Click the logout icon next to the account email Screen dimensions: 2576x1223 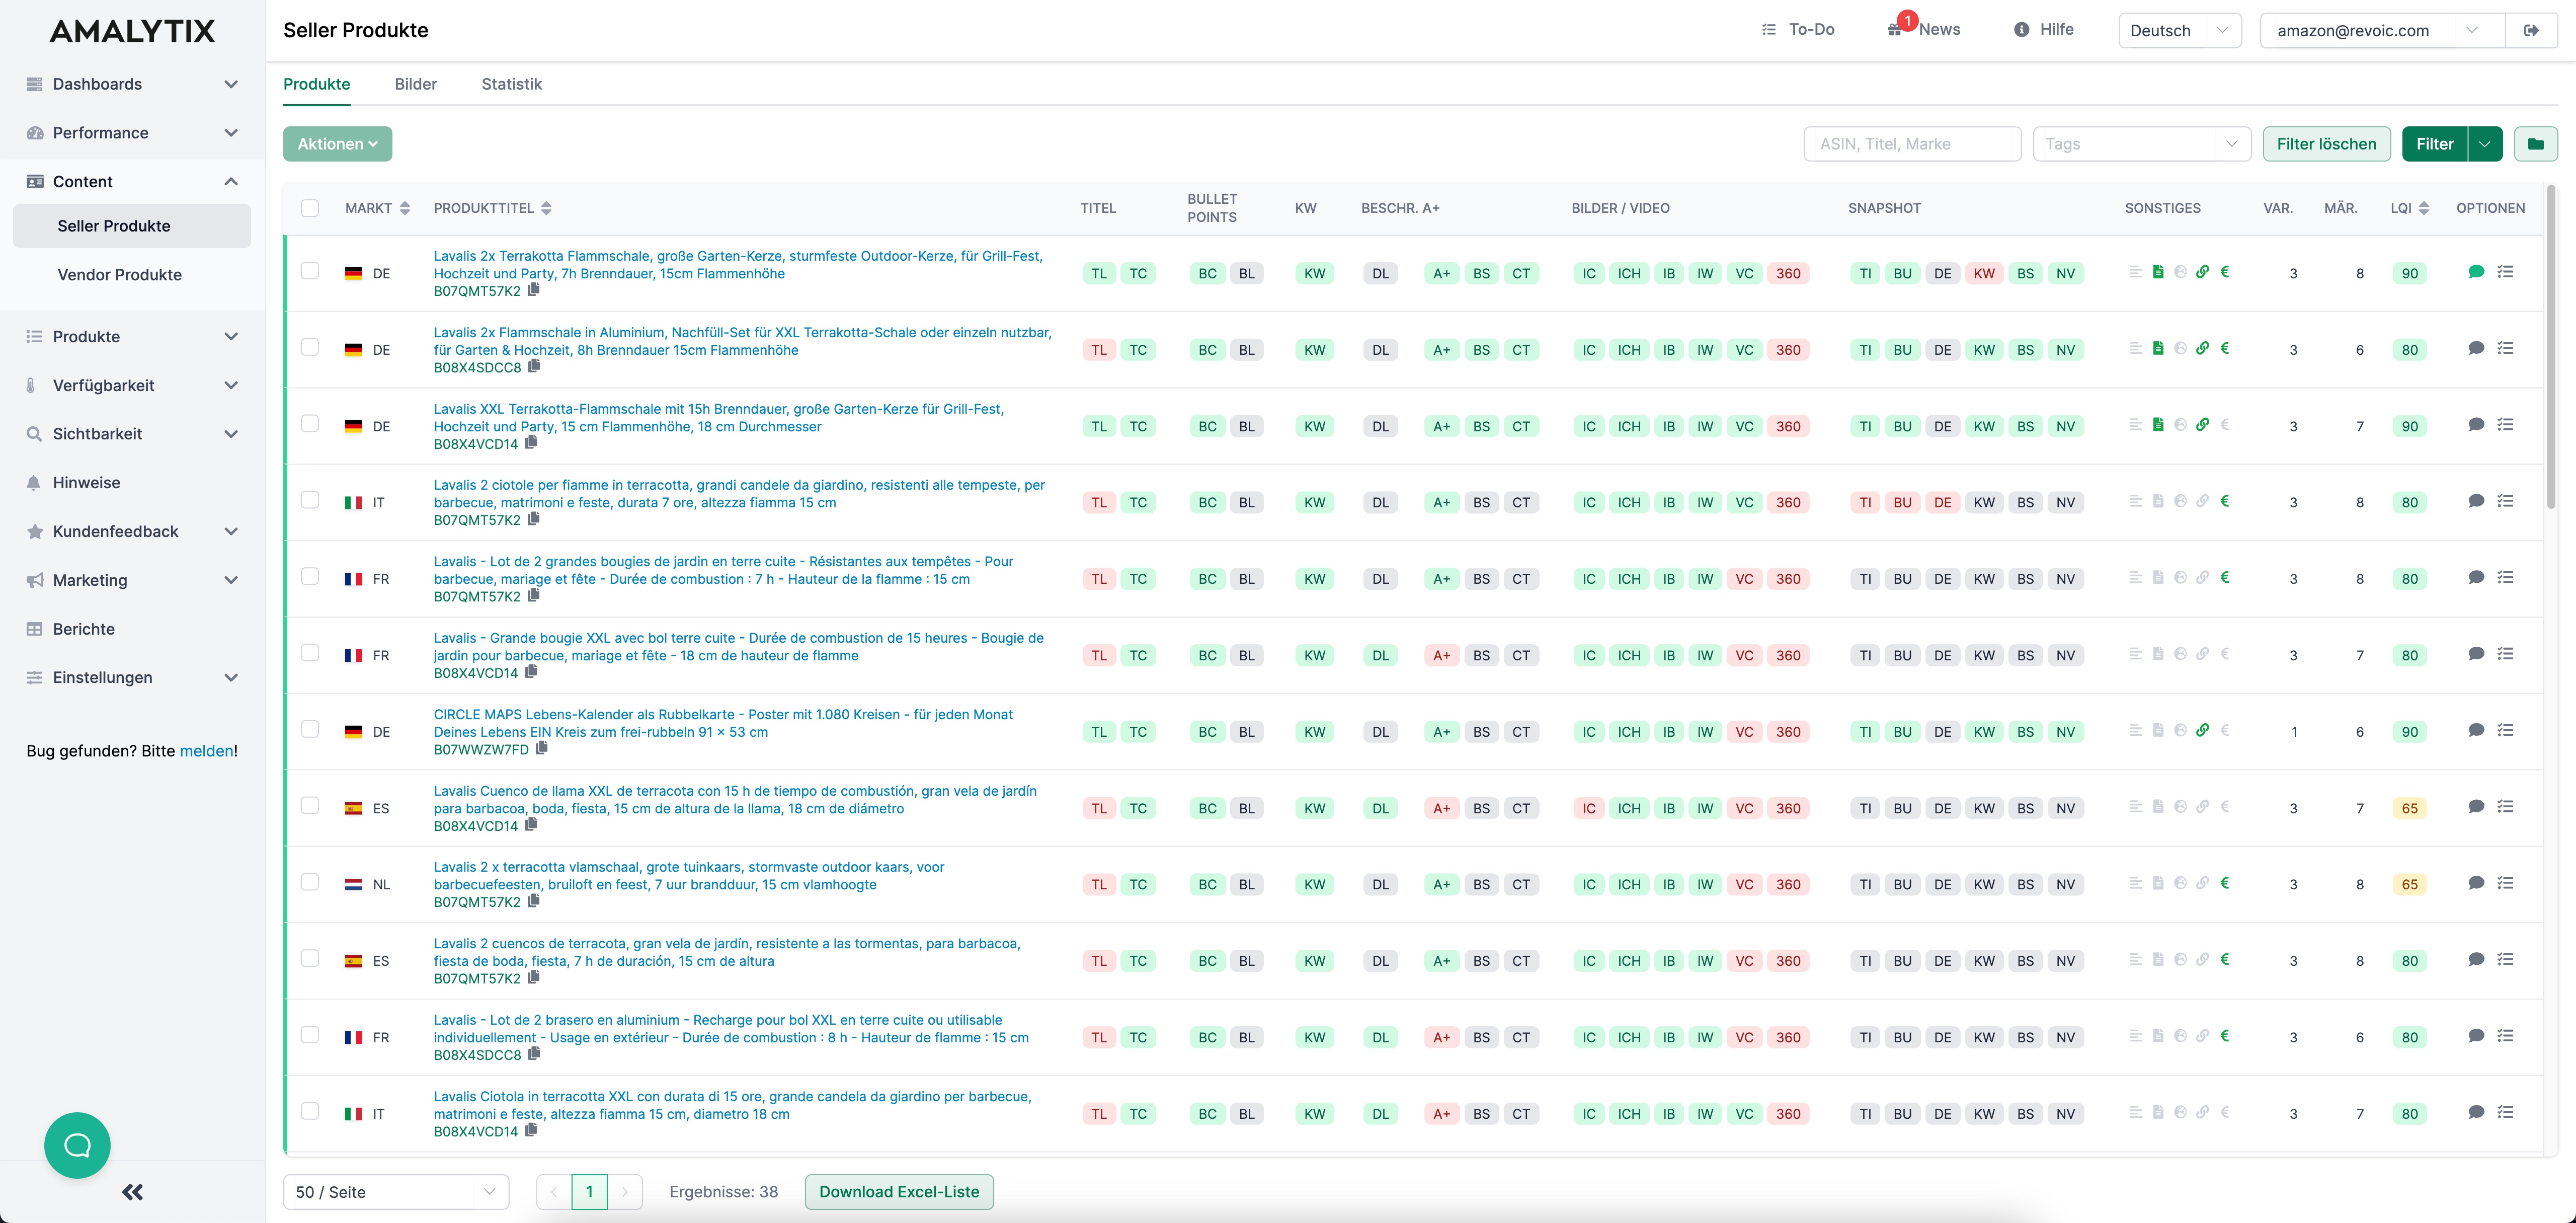2531,30
